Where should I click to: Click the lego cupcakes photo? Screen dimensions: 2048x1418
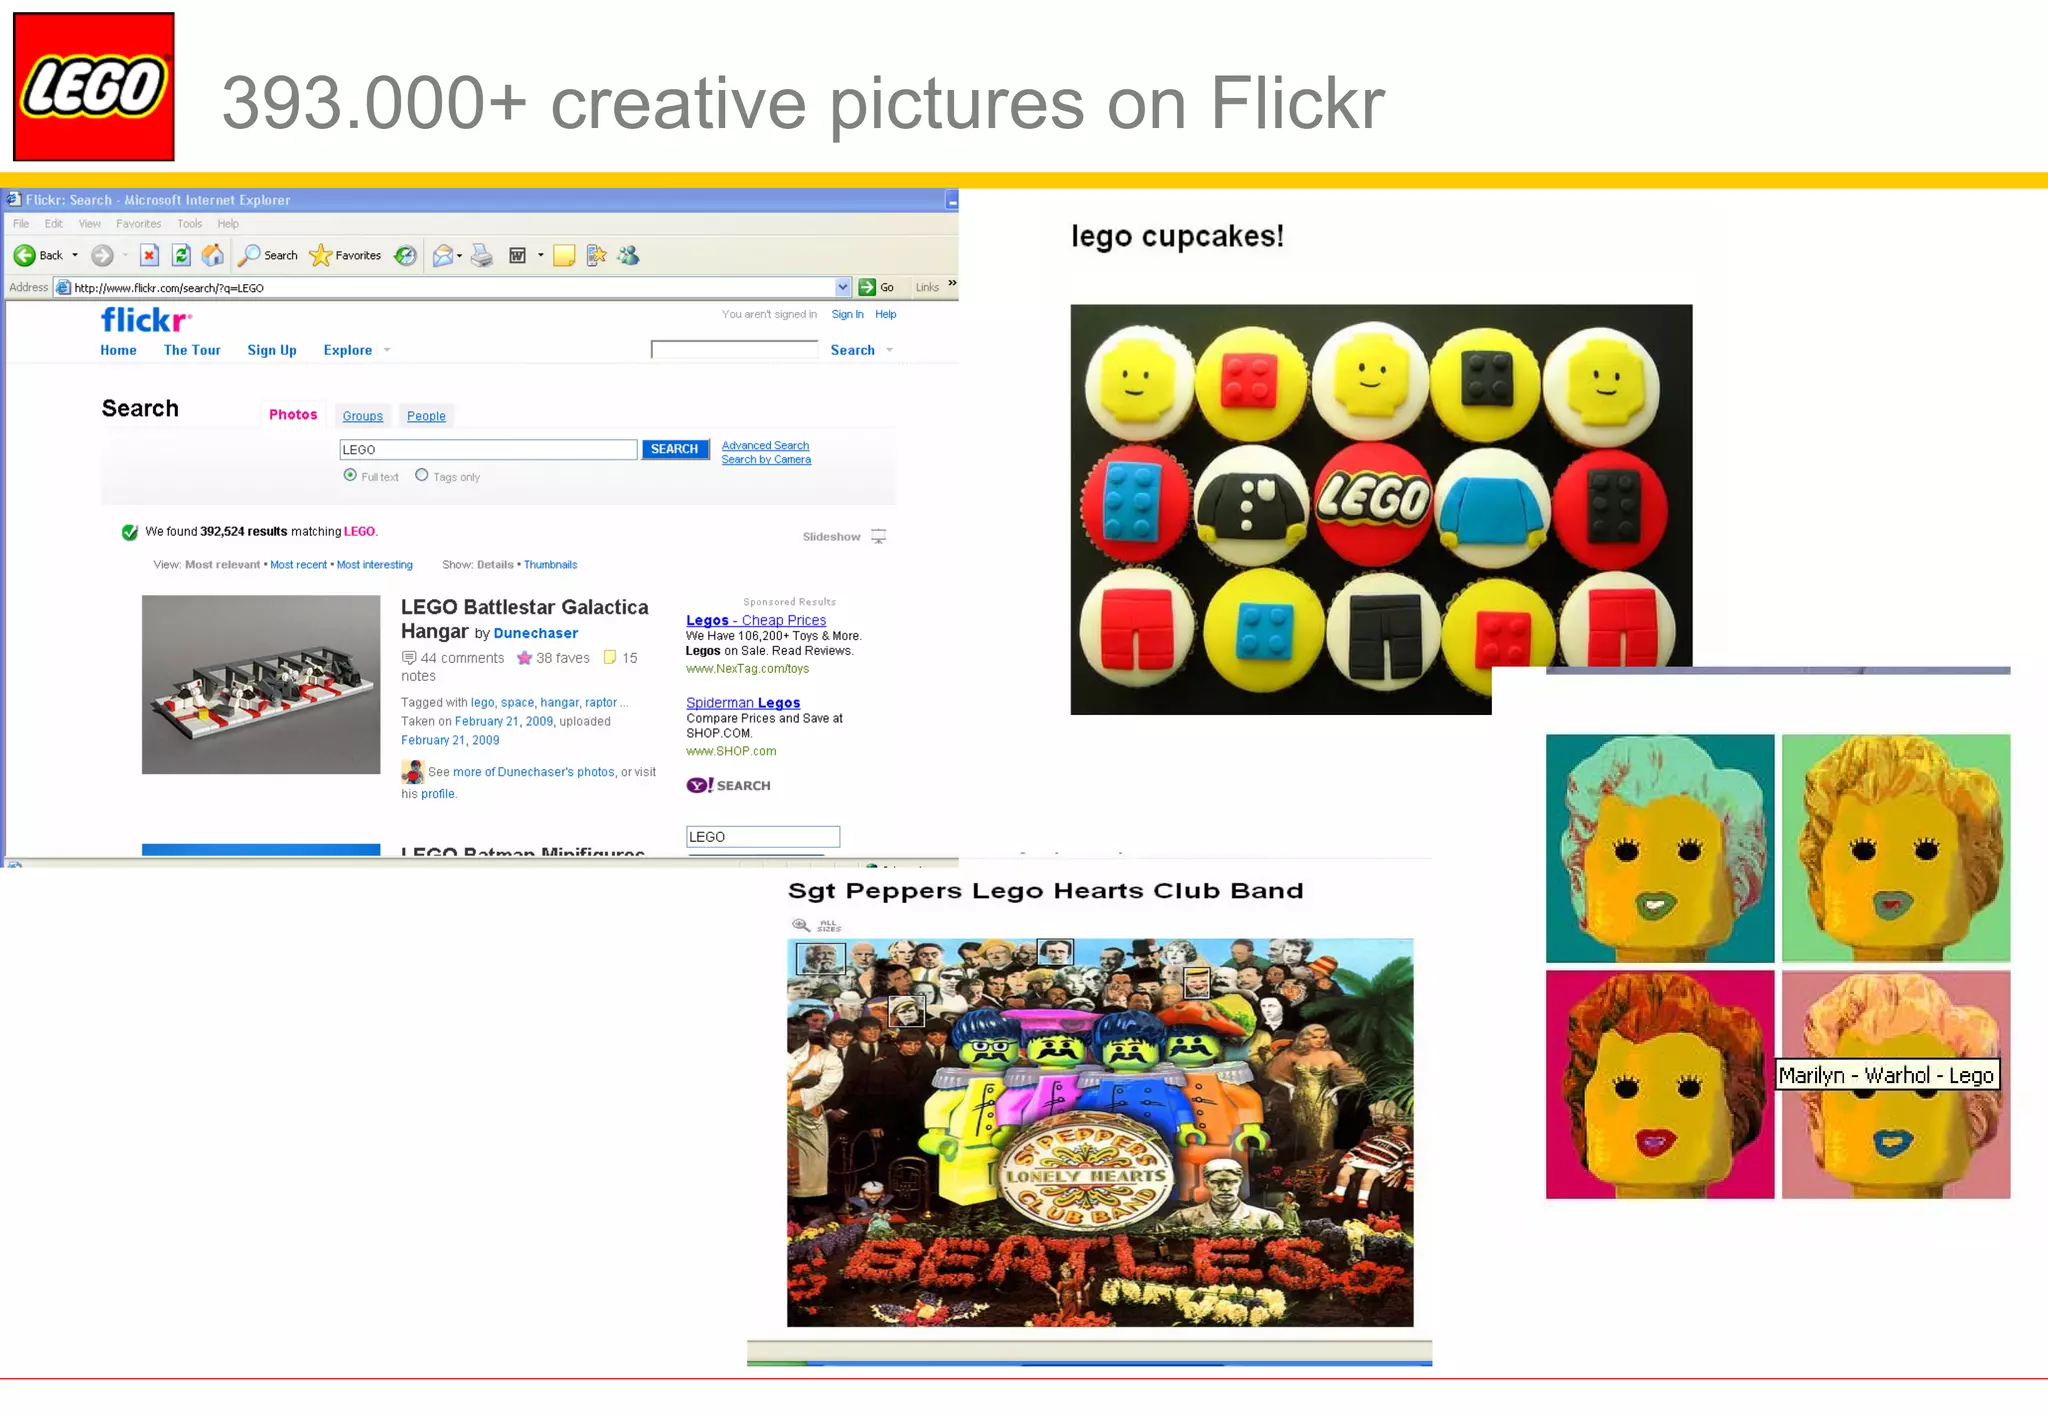click(x=1381, y=510)
